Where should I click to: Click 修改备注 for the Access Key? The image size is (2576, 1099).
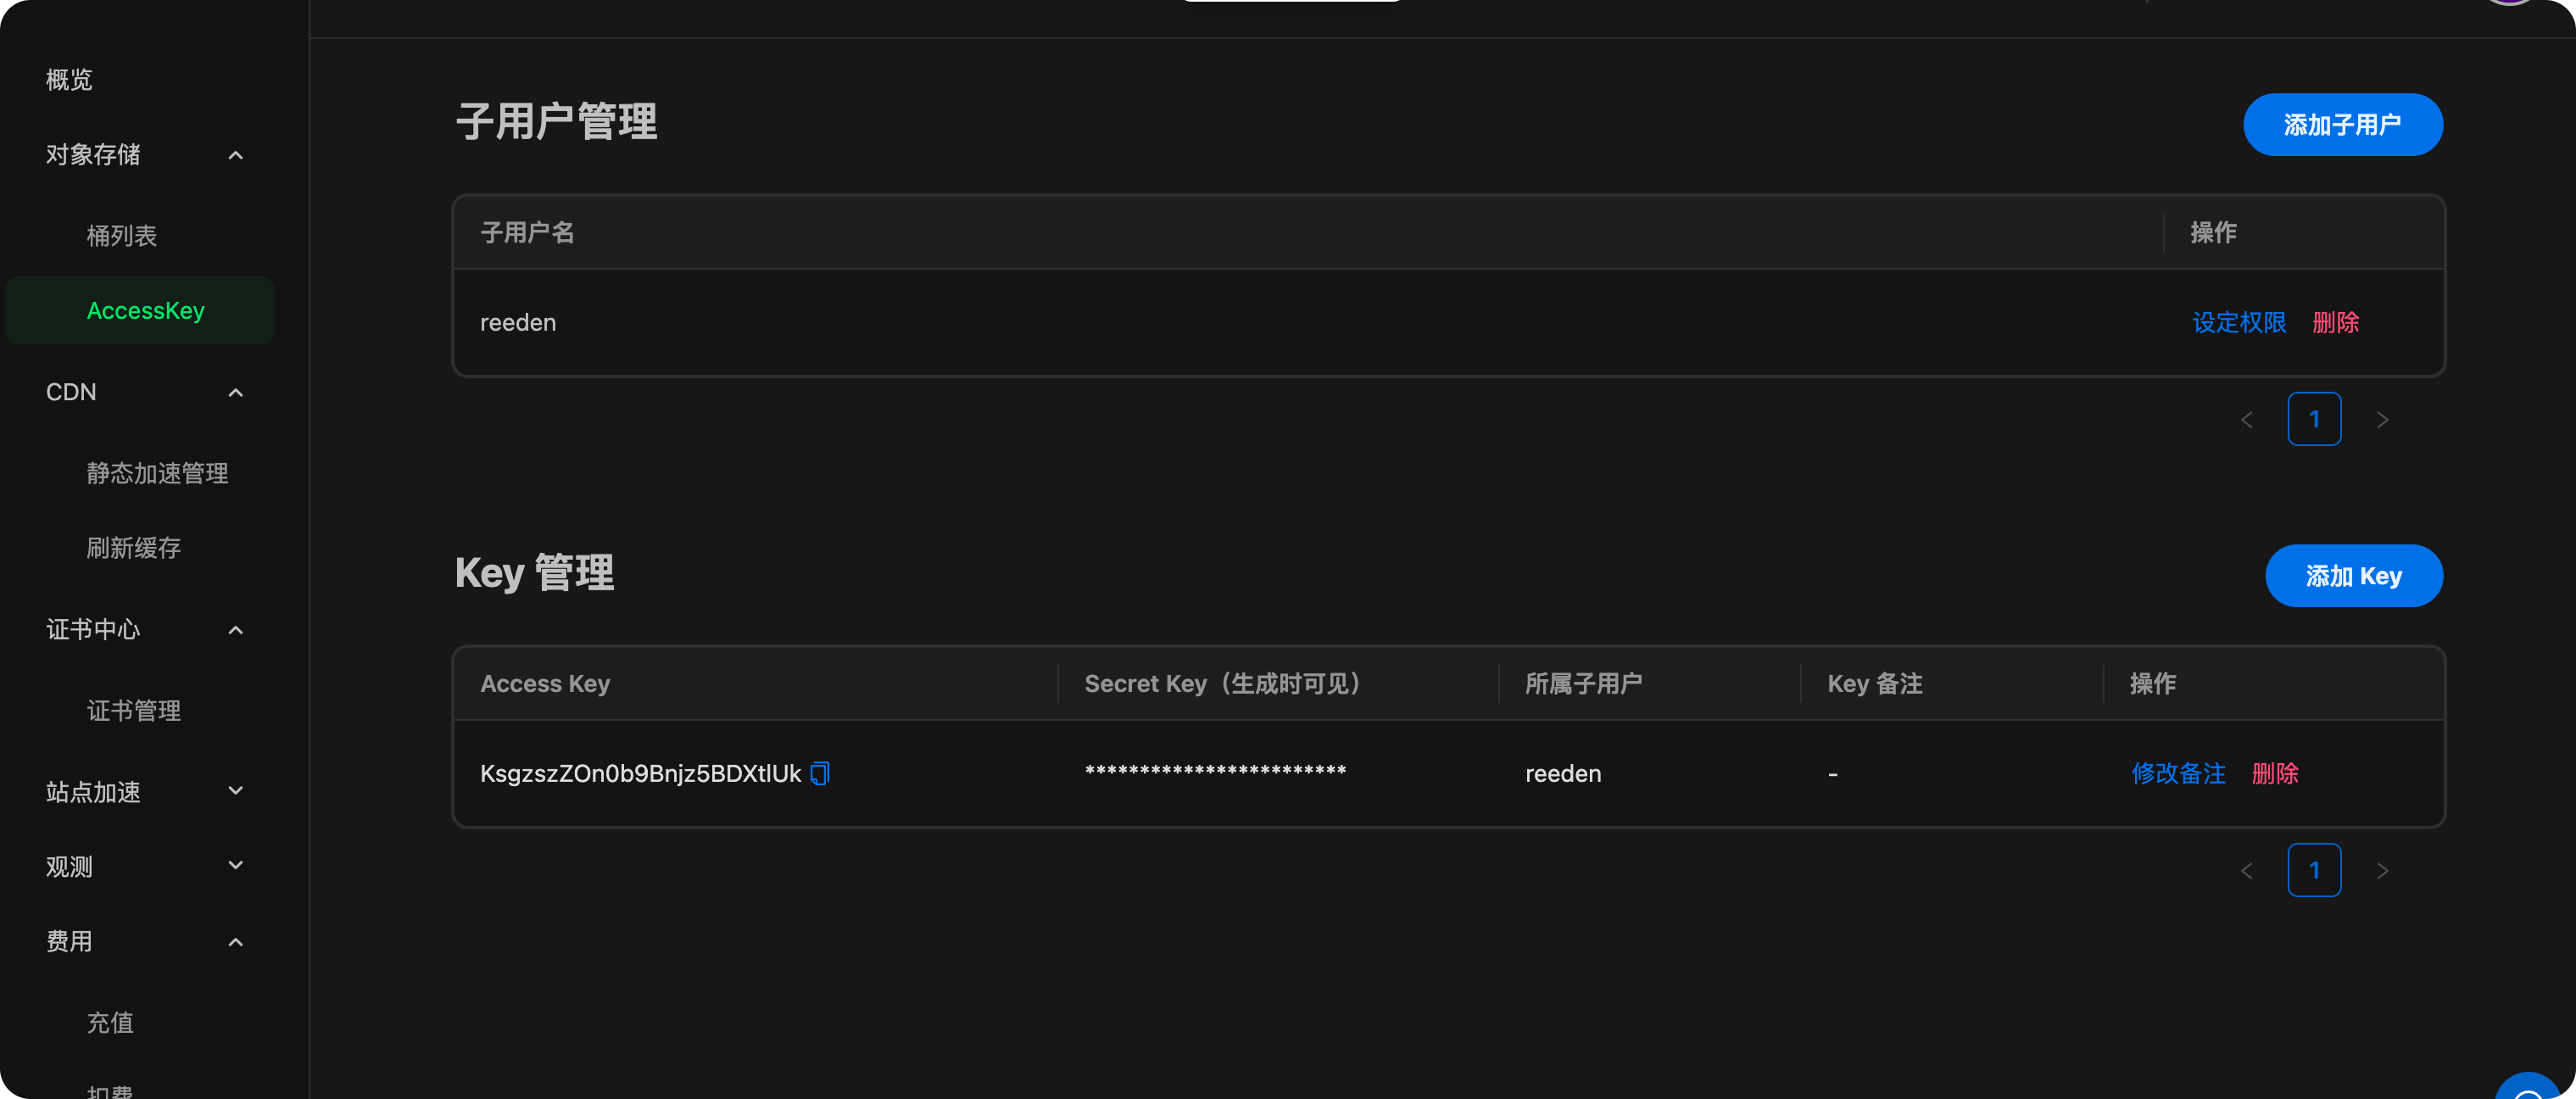point(2179,773)
